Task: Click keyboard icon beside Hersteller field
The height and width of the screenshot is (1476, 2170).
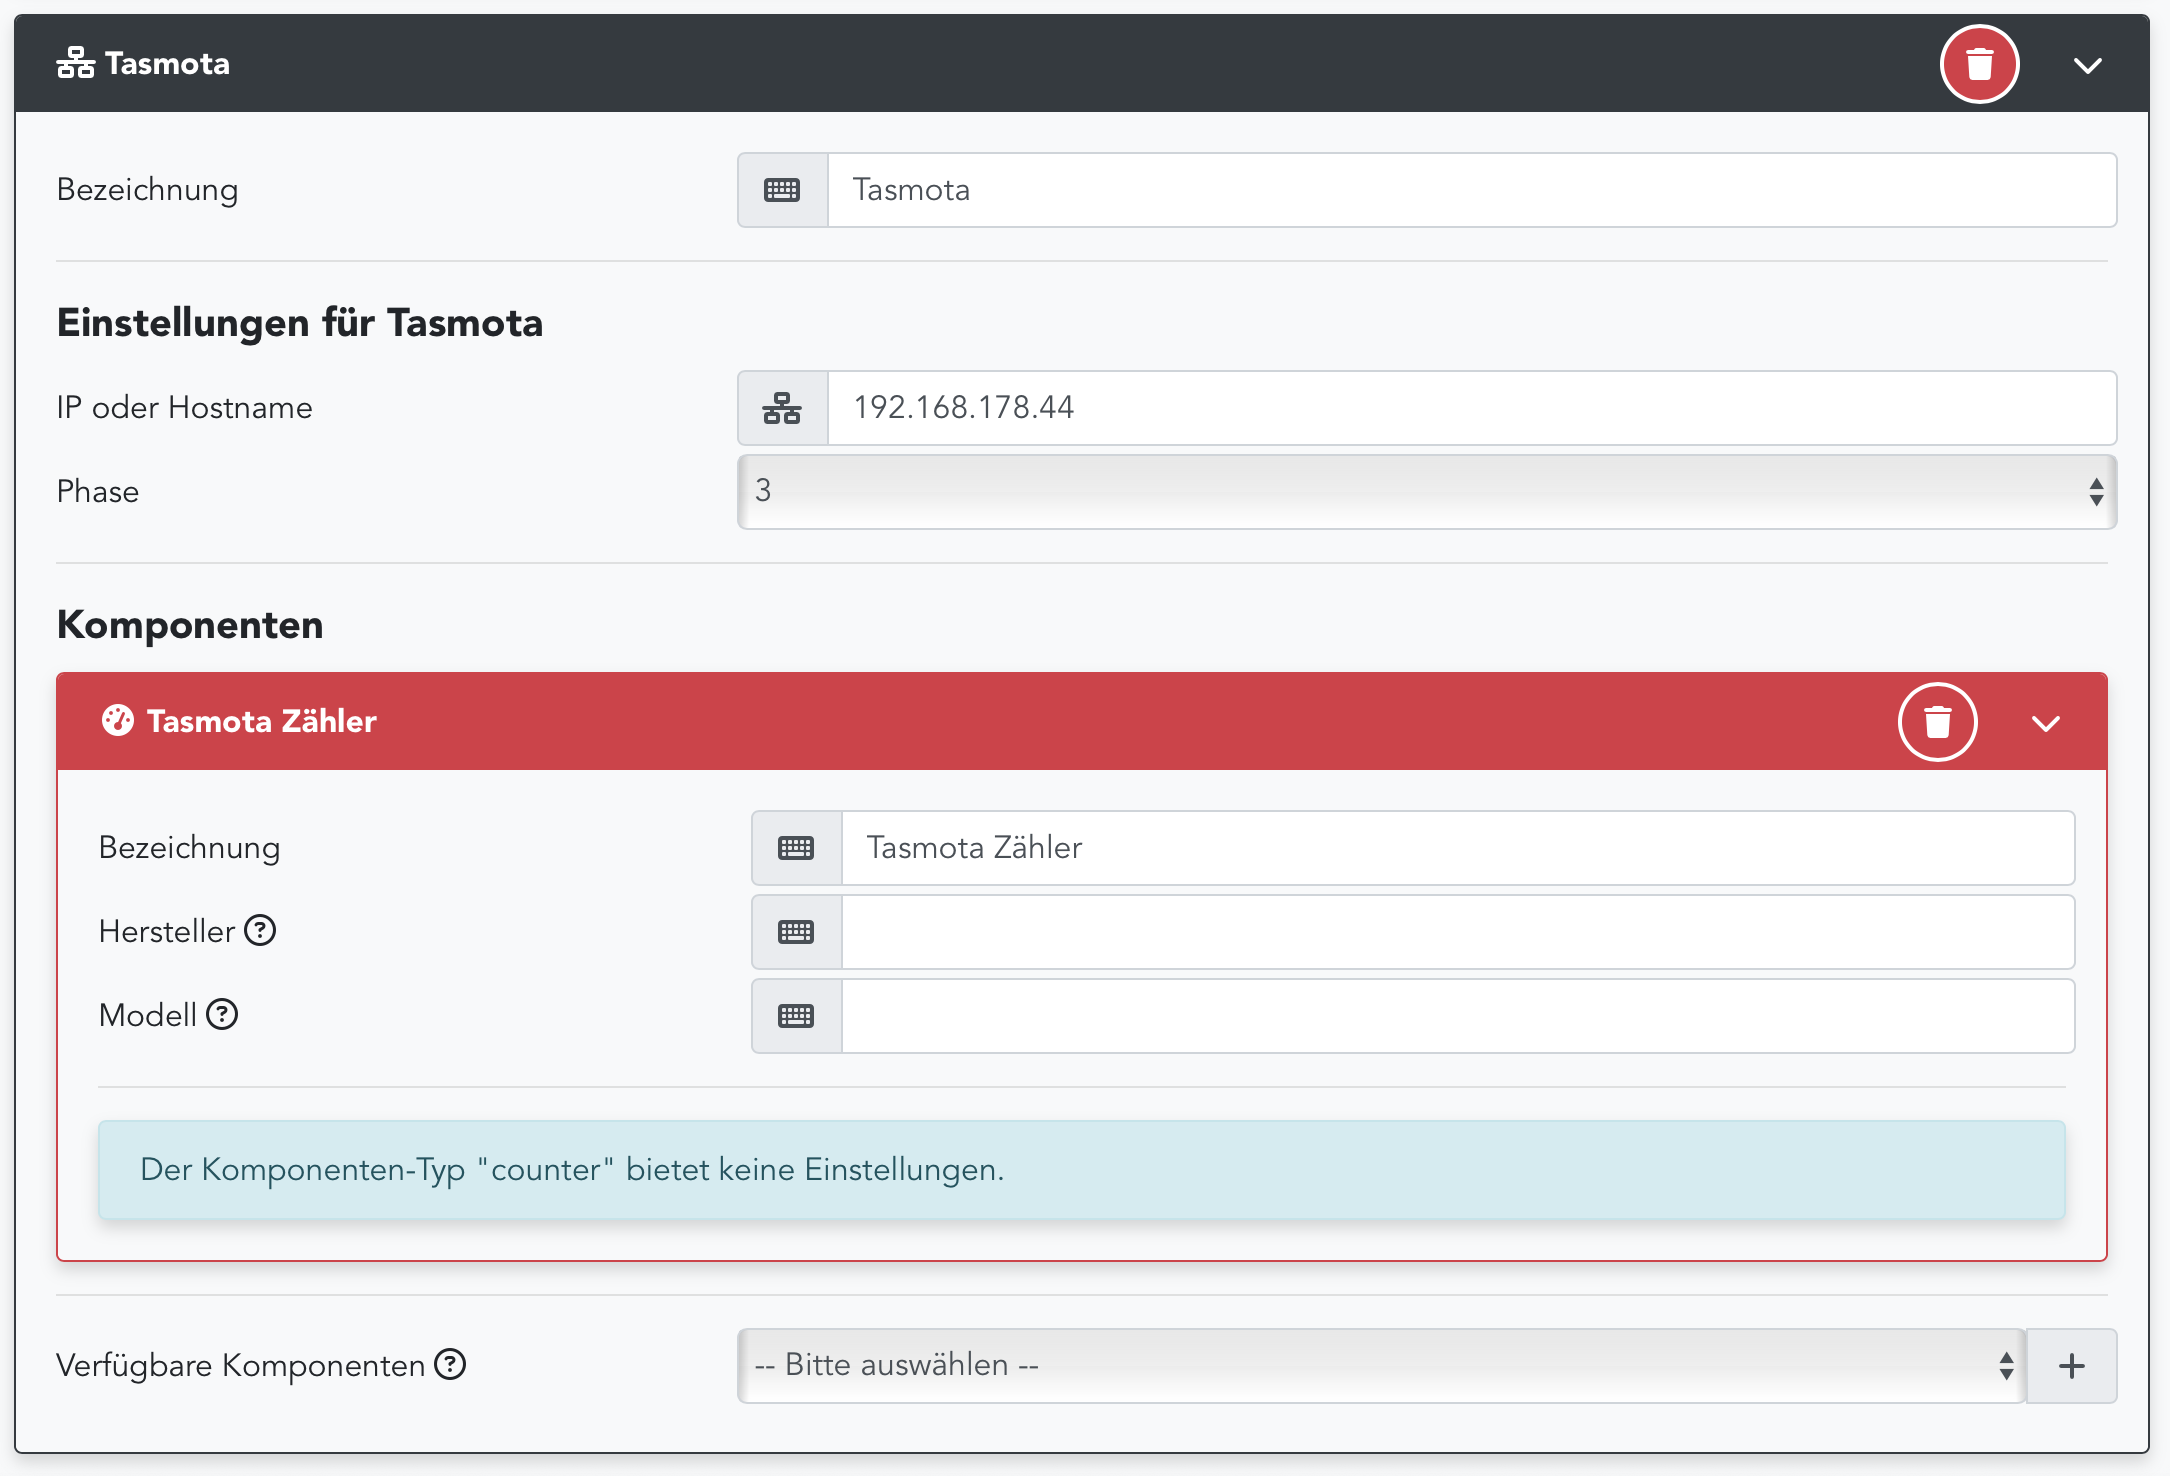Action: click(x=796, y=932)
